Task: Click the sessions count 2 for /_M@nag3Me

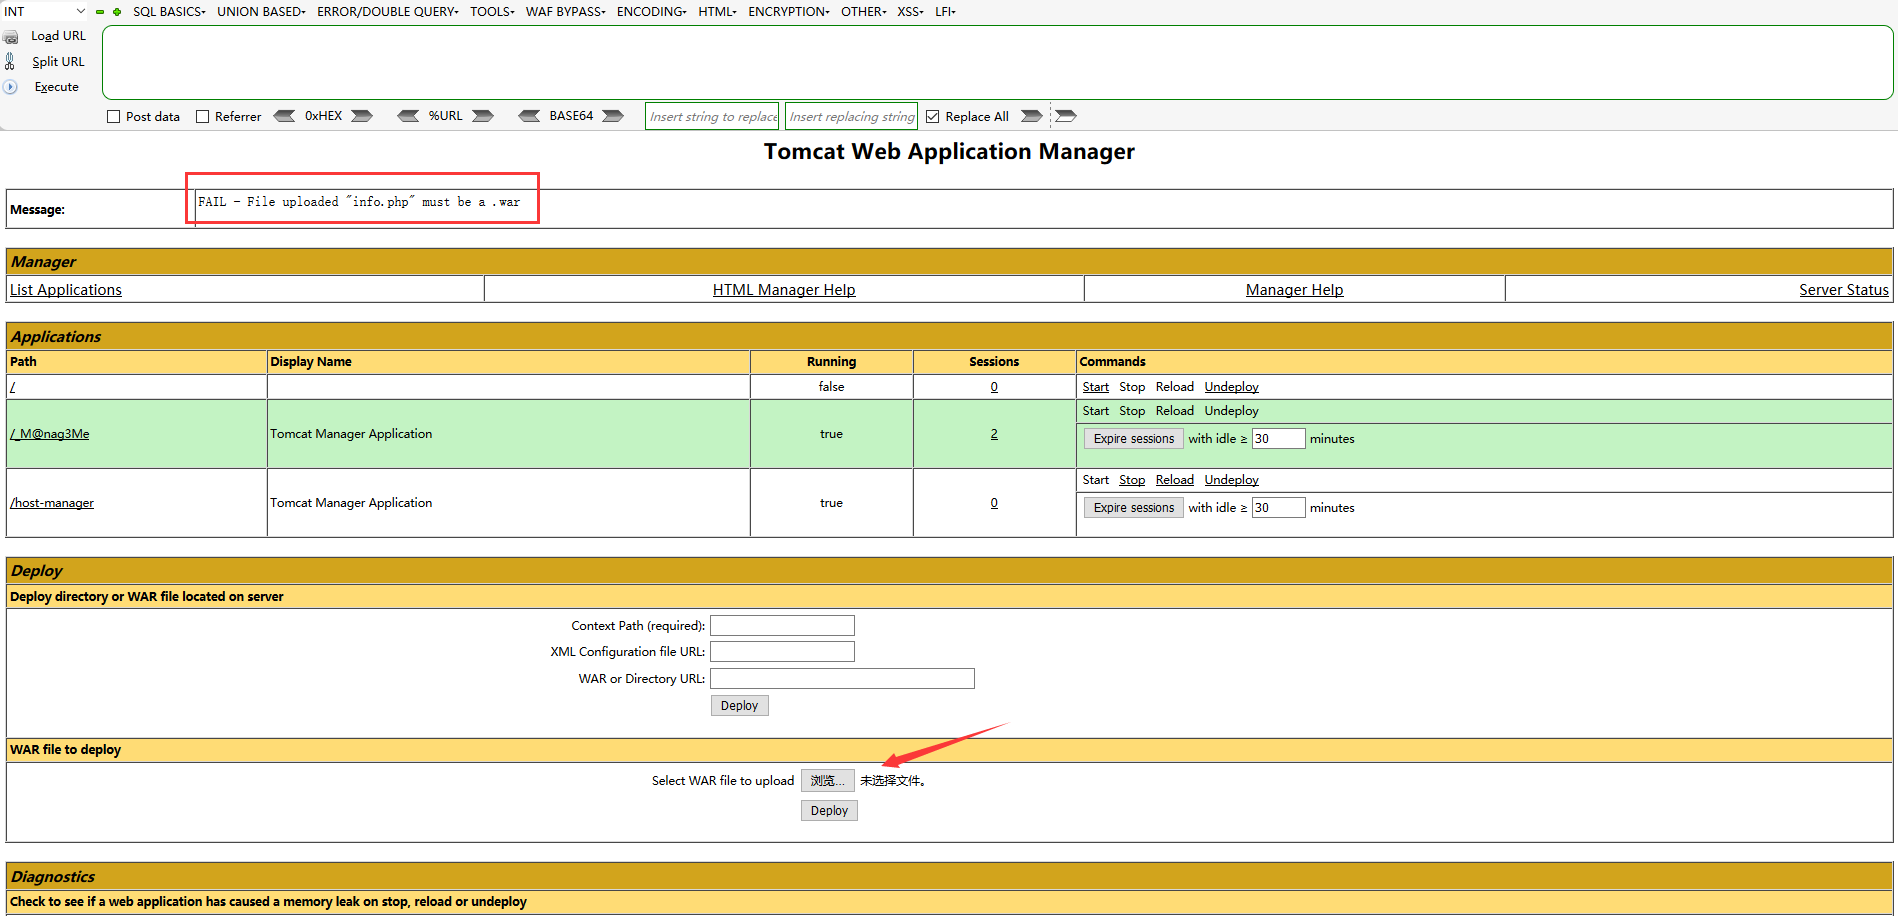Action: click(x=994, y=434)
